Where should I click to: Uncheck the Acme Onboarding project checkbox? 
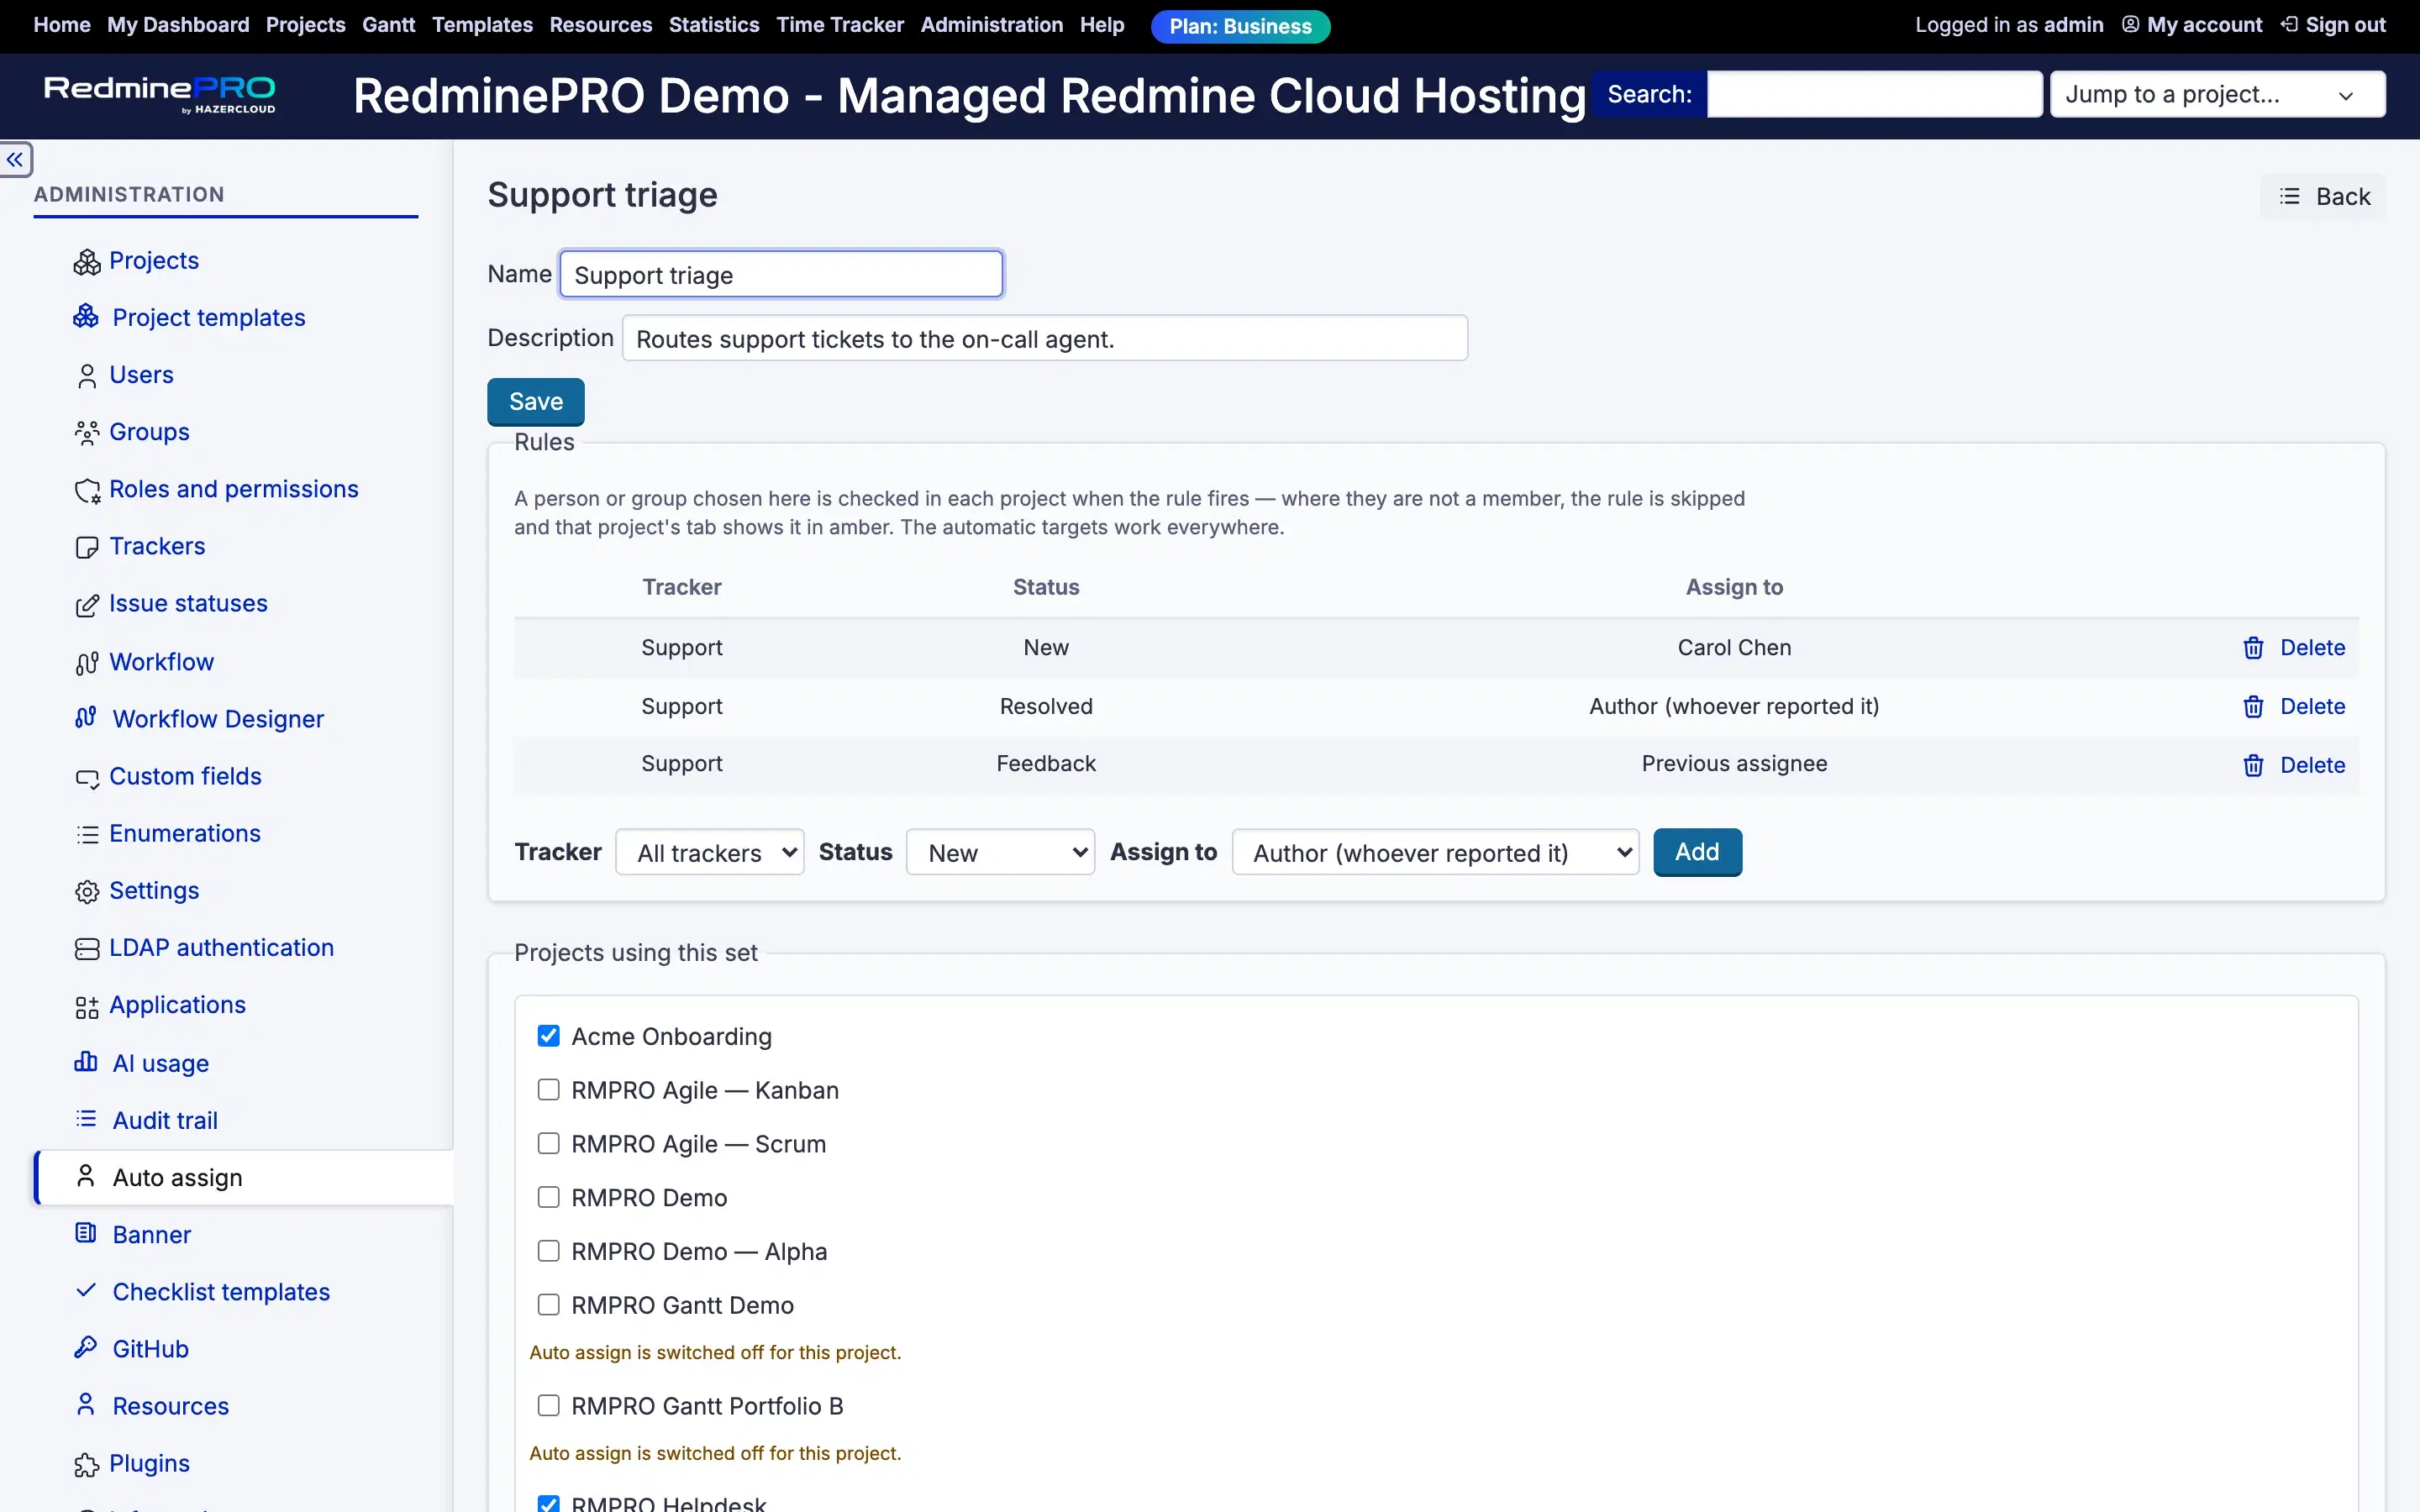click(548, 1036)
